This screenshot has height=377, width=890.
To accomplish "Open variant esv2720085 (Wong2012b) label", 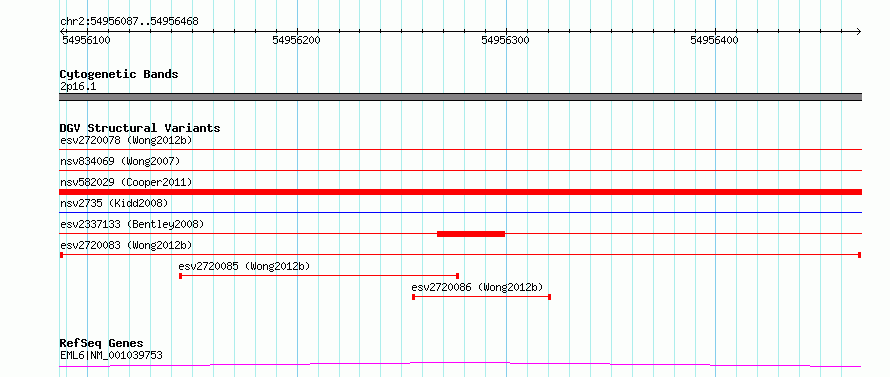I will tap(244, 266).
